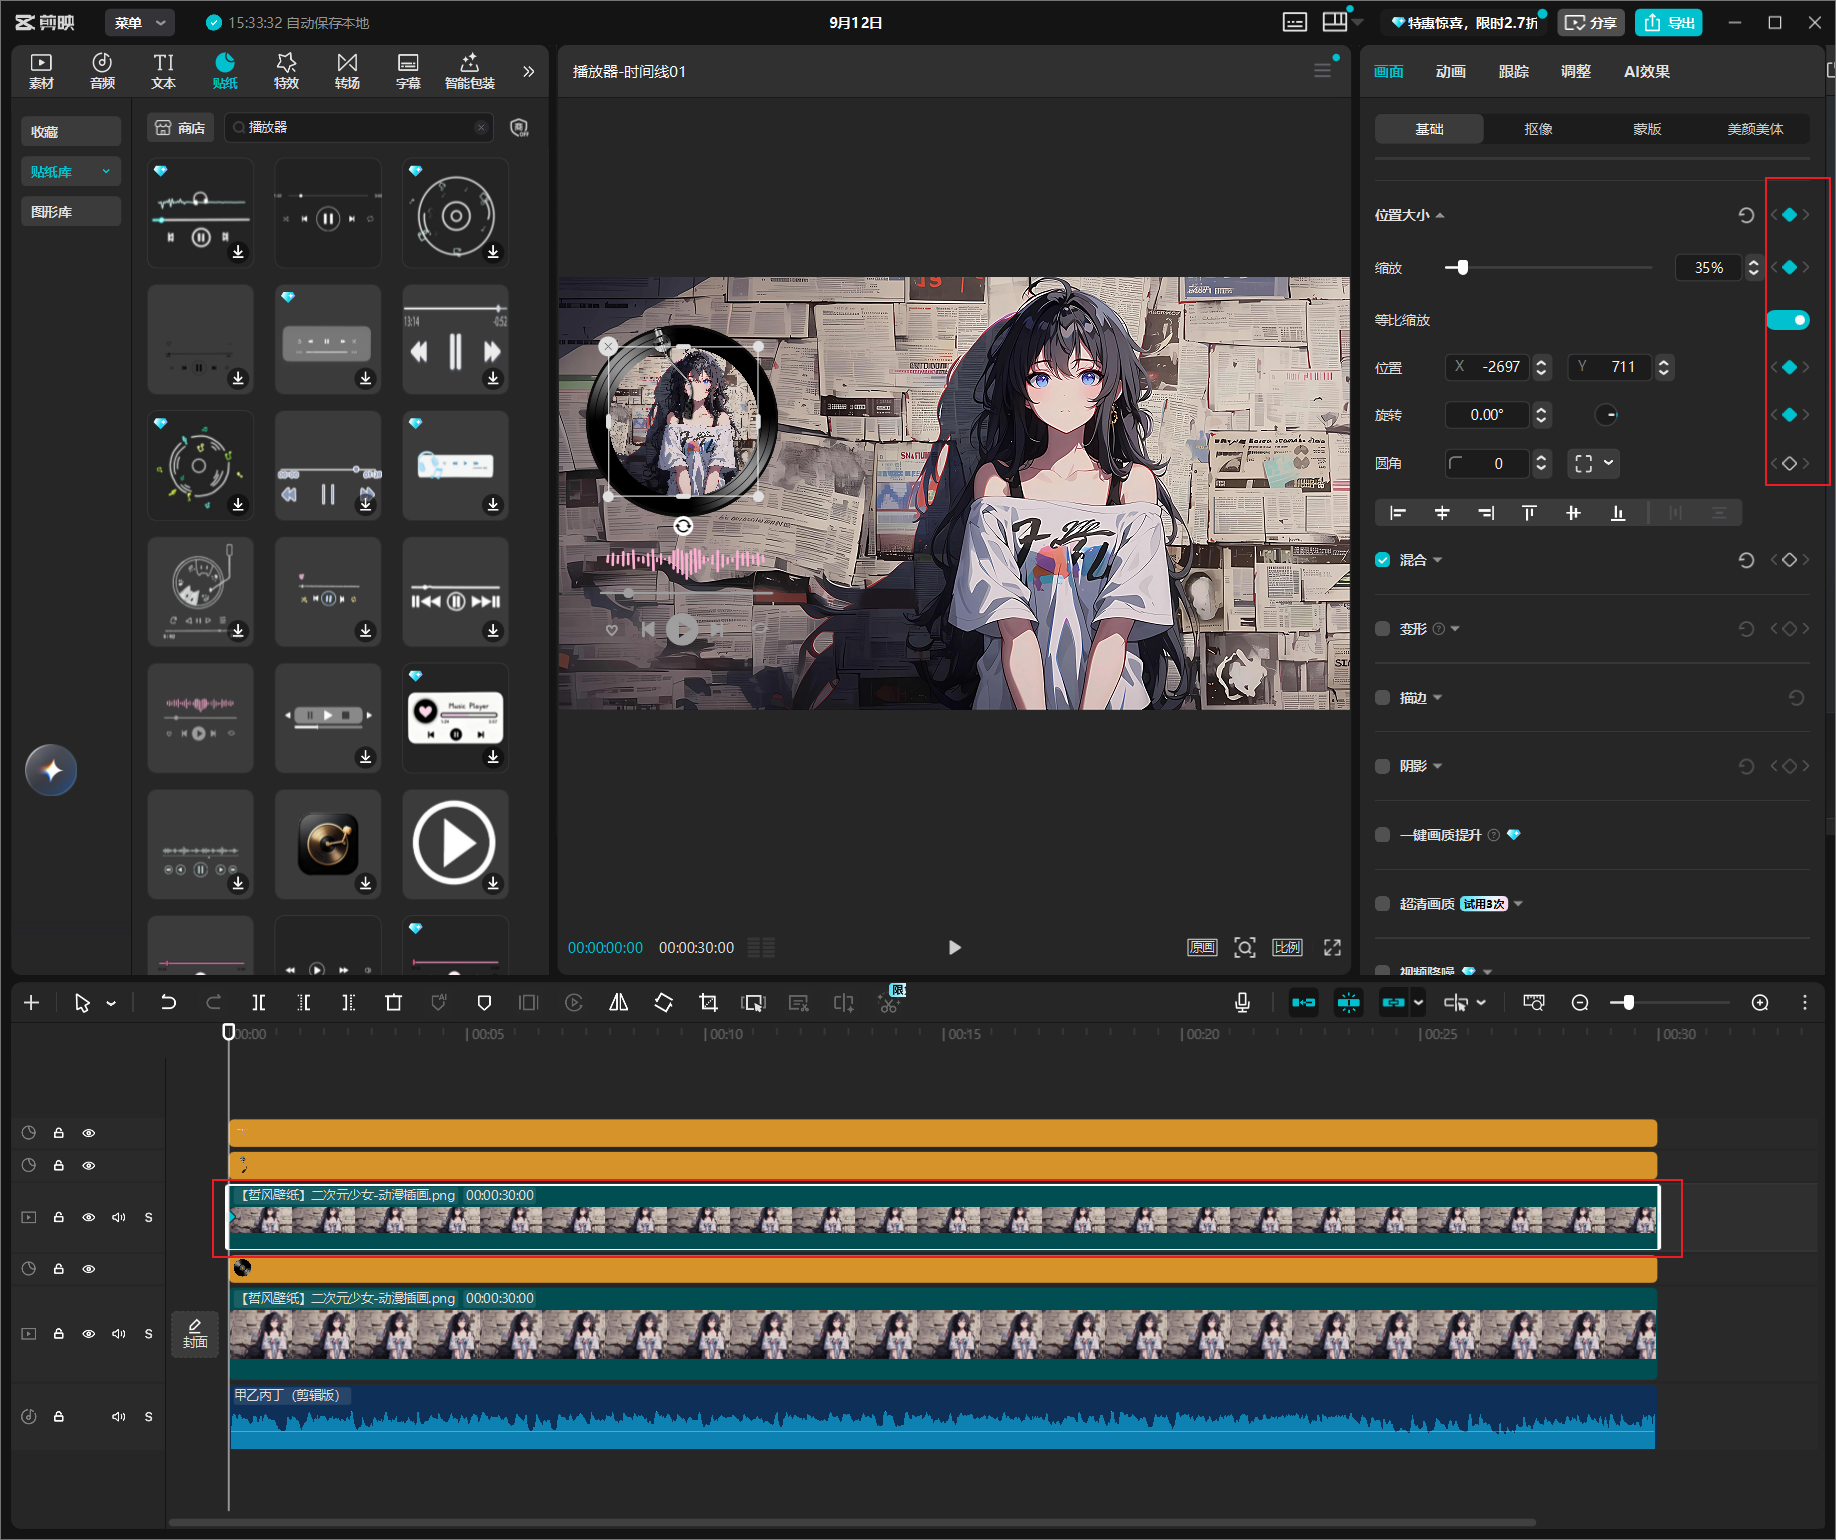Toggle fullscreen preview
The image size is (1836, 1540).
point(1332,947)
